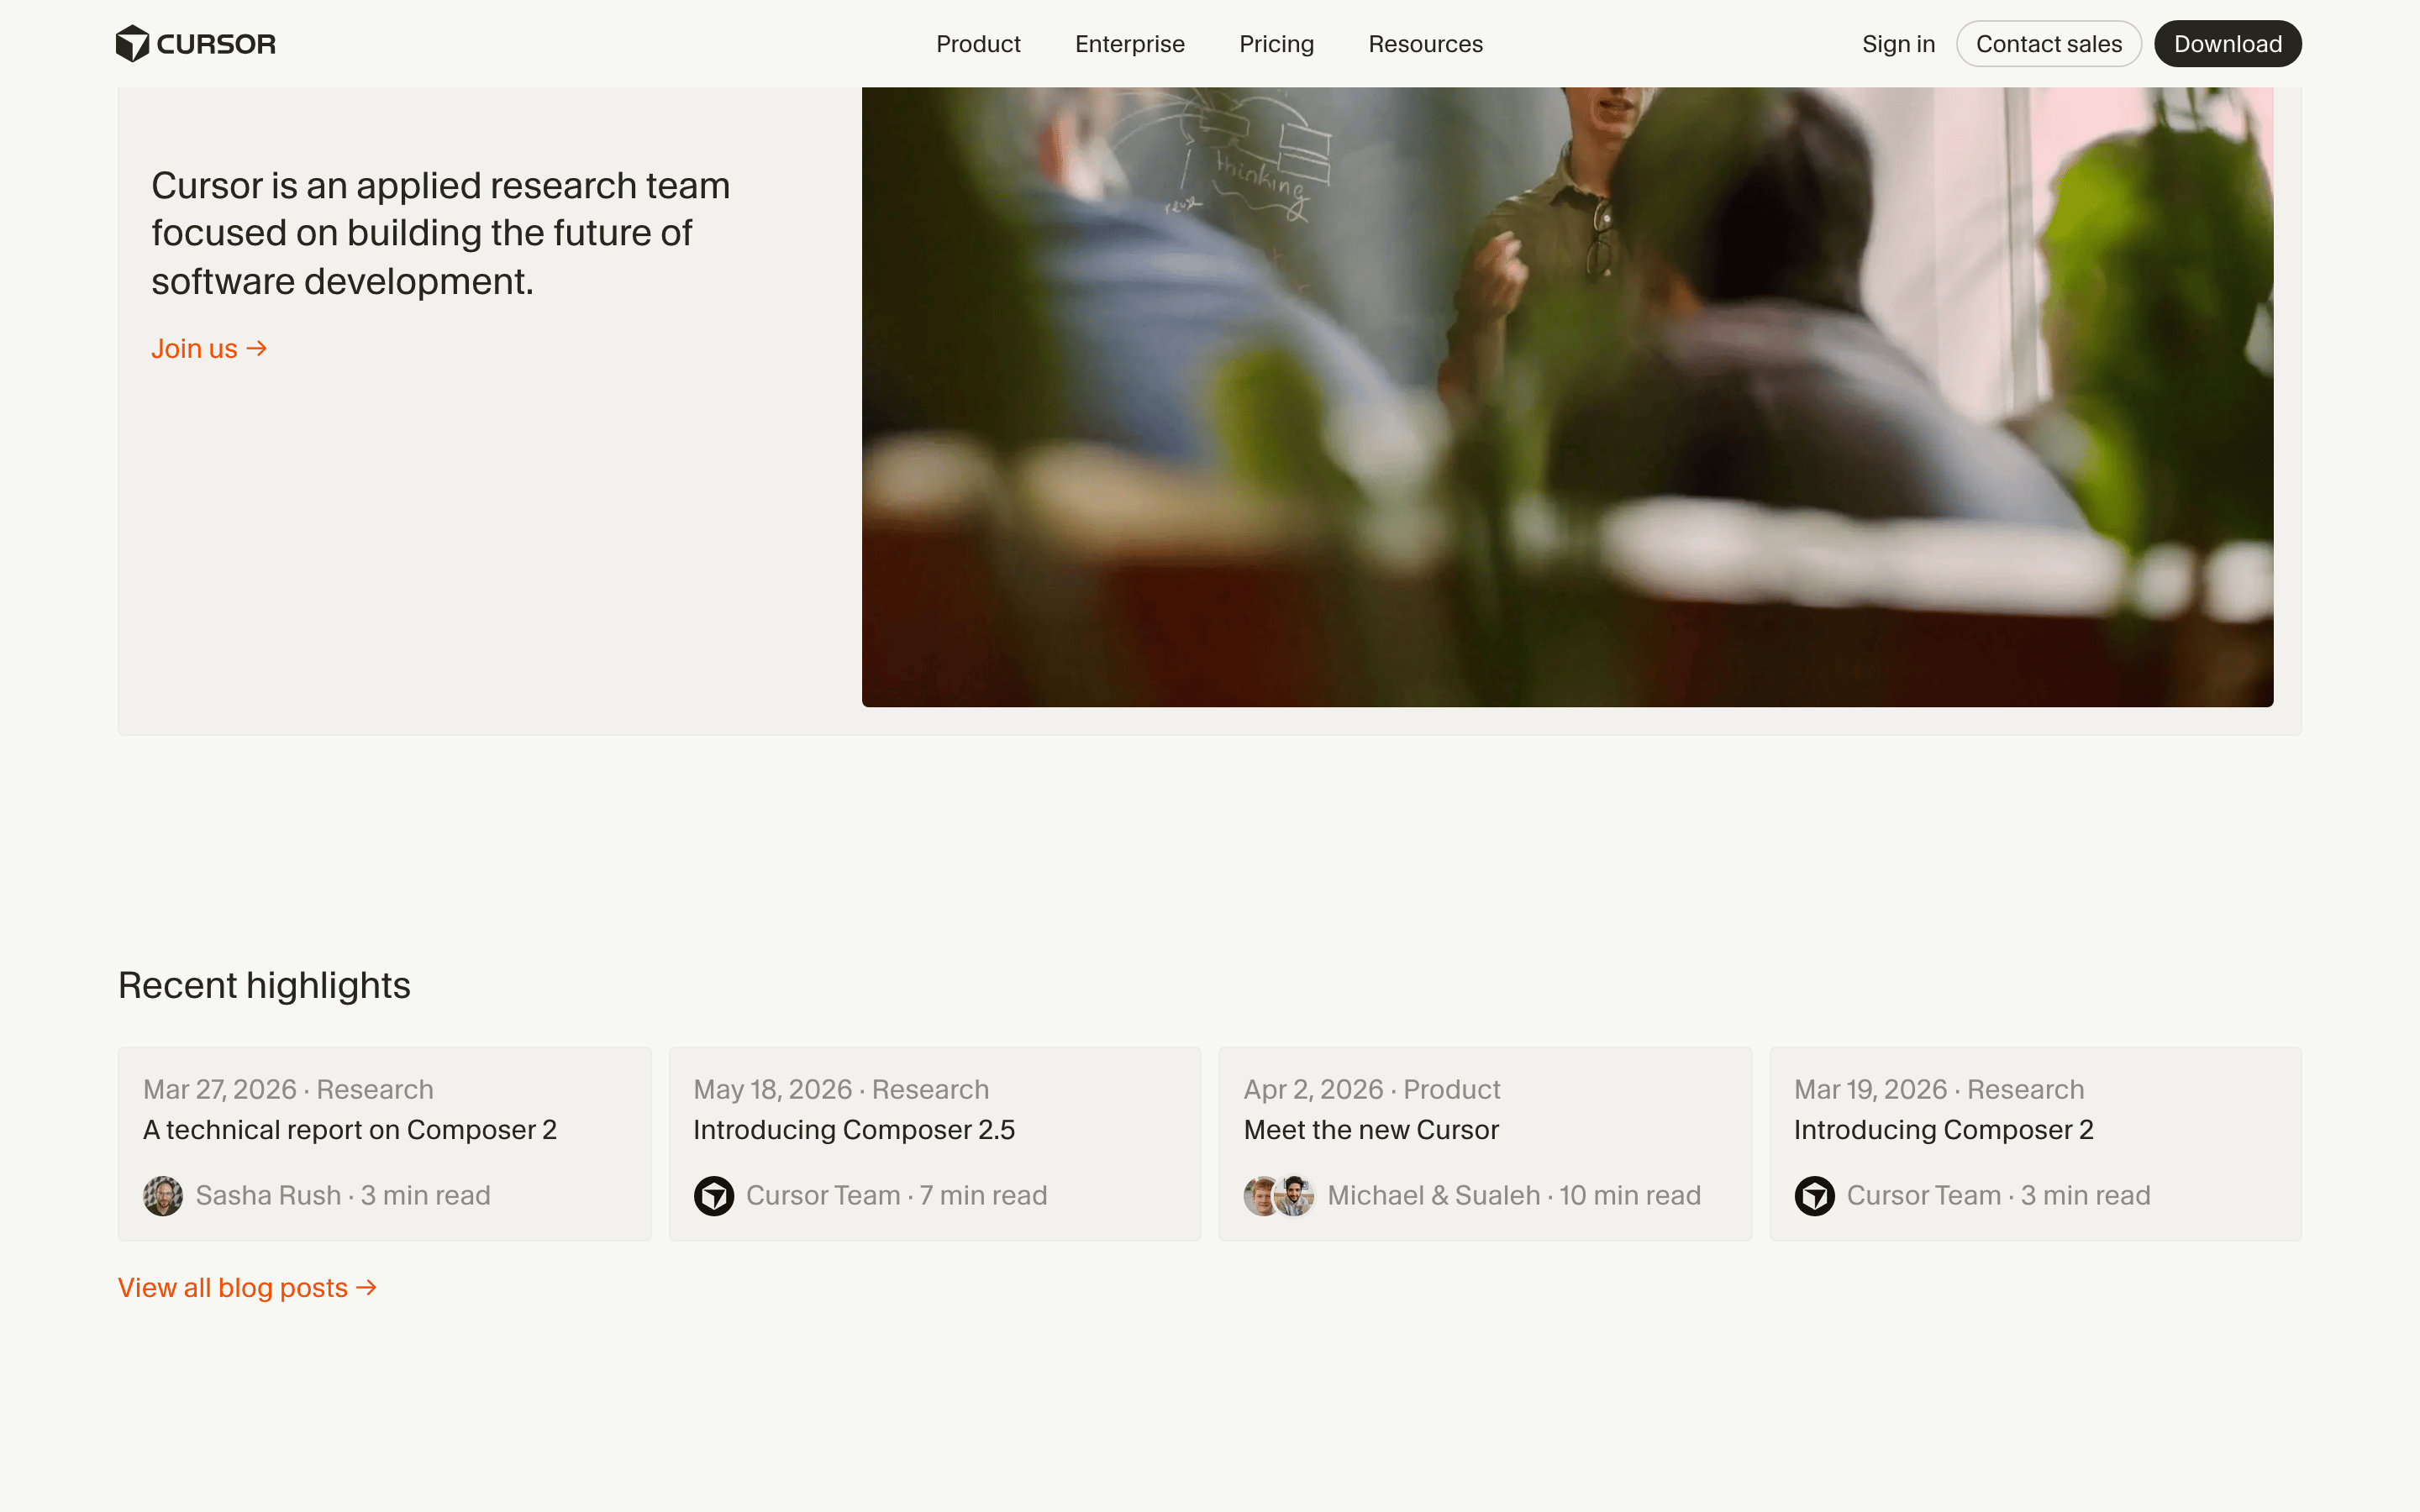Image resolution: width=2420 pixels, height=1512 pixels.
Task: Click Mar 19, 2026 · Research label
Action: 1939,1089
